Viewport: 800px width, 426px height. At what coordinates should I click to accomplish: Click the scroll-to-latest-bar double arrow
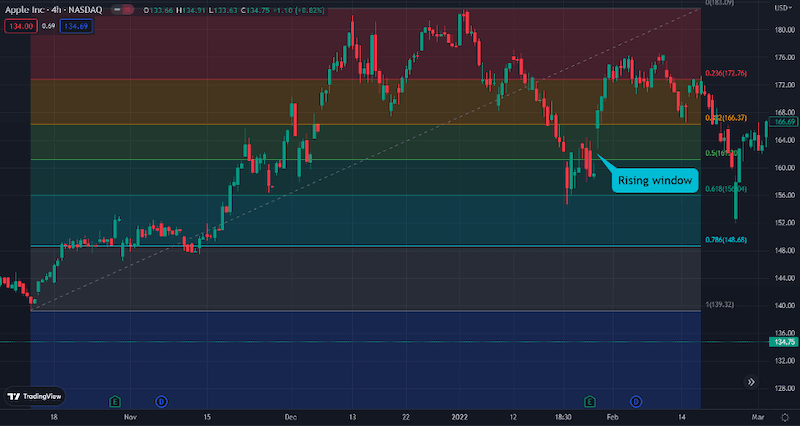click(751, 382)
